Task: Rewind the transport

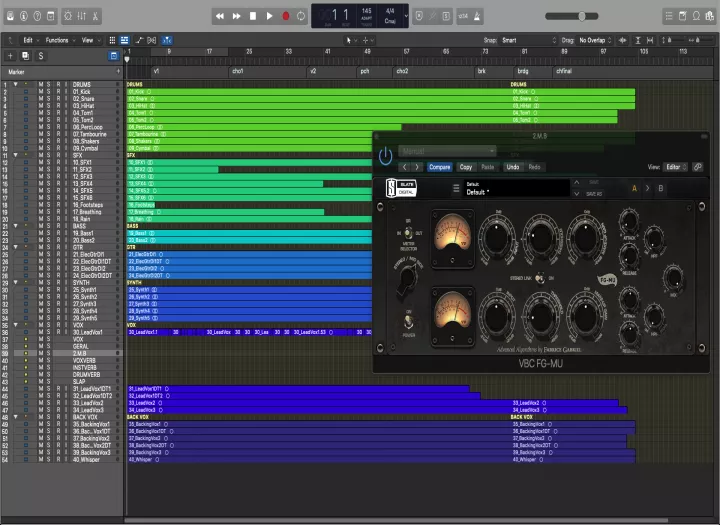Action: pyautogui.click(x=220, y=16)
